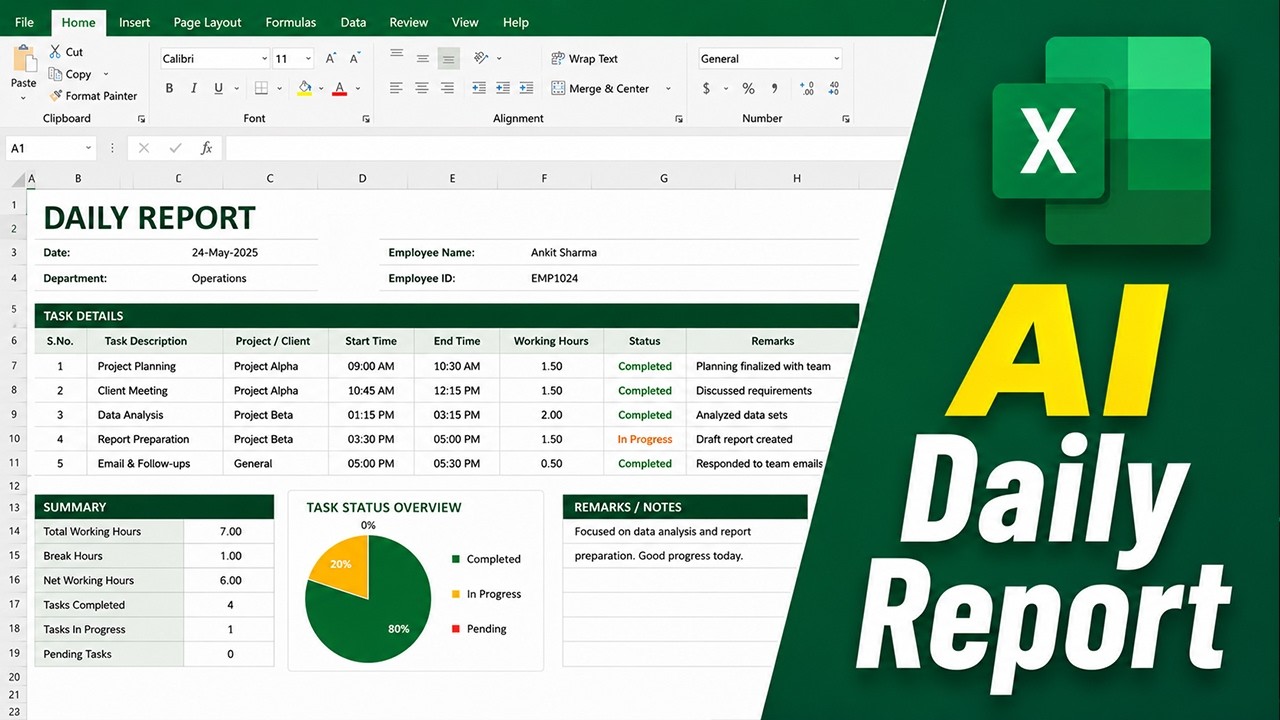Open Number group dialog launcher

(846, 119)
